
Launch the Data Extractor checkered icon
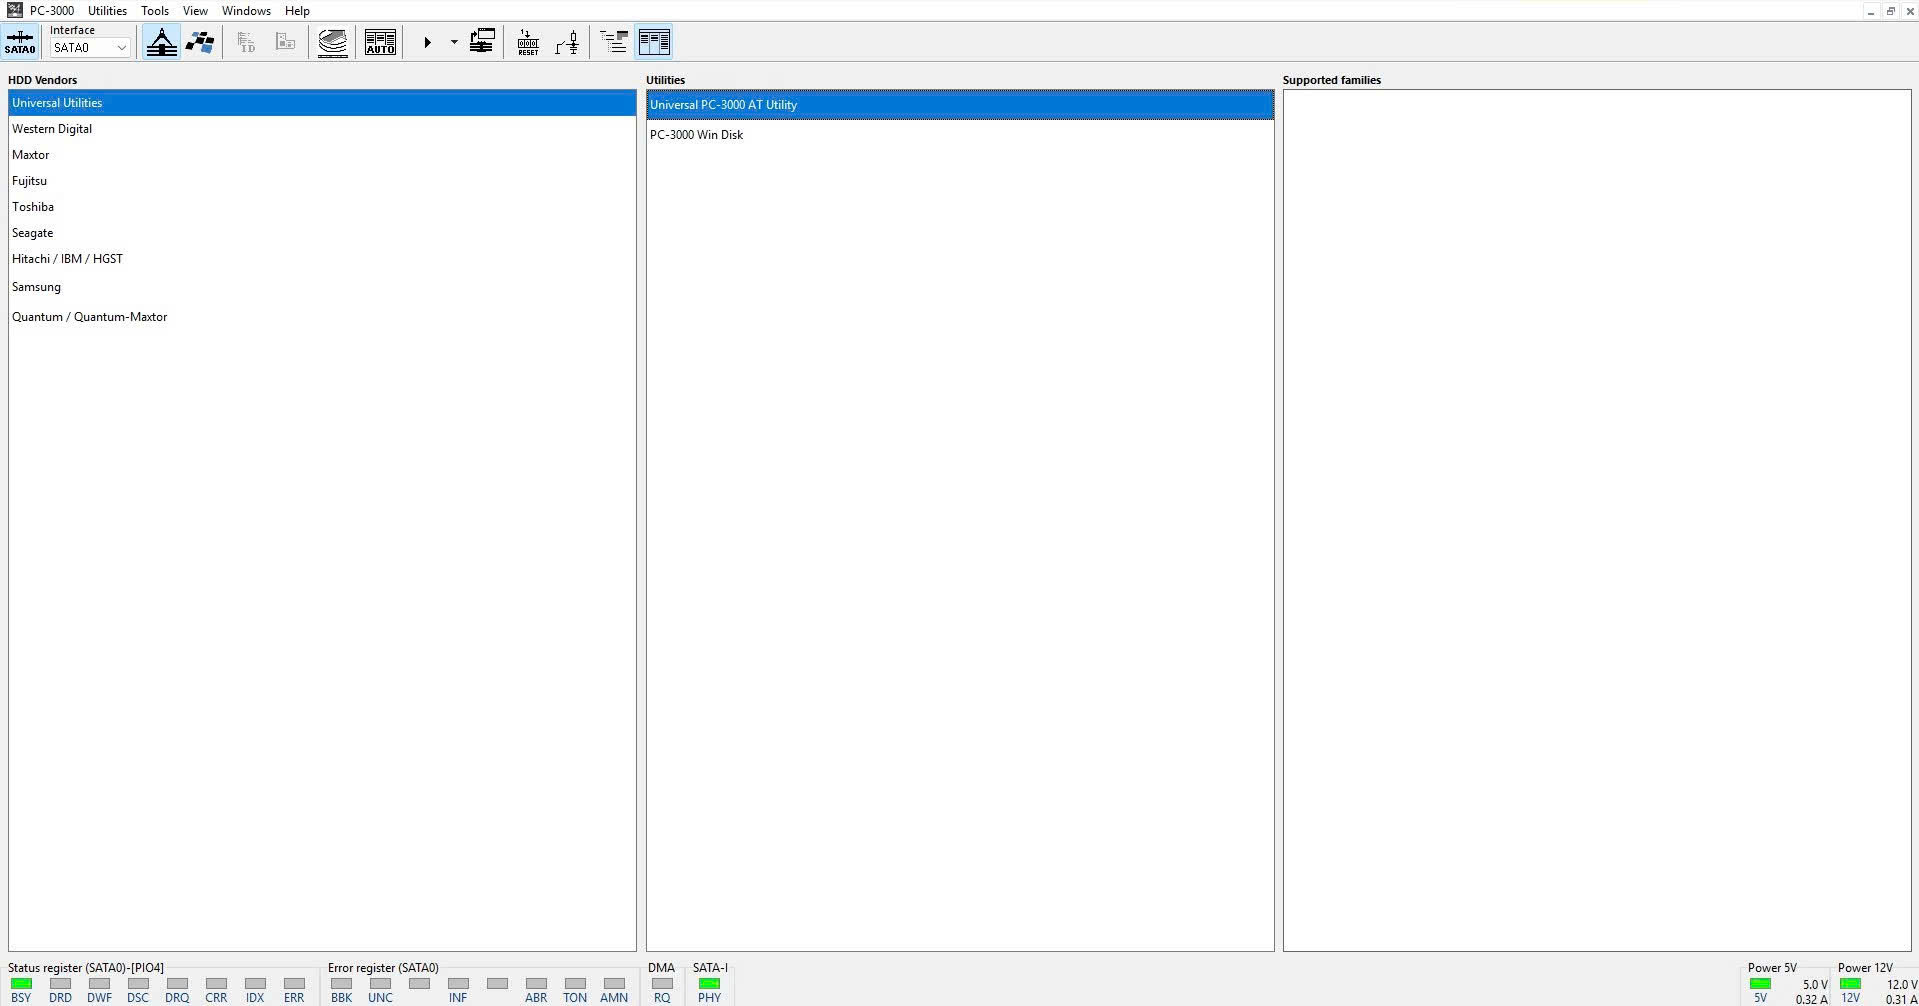(x=200, y=42)
